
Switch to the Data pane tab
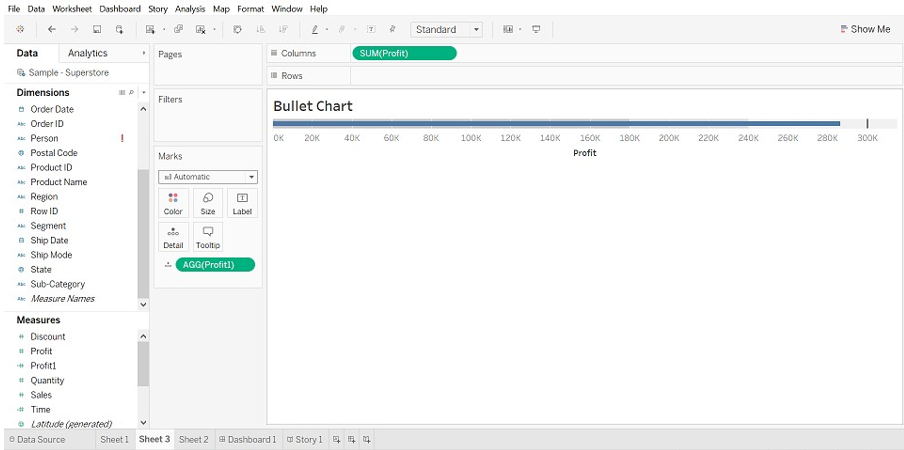27,53
